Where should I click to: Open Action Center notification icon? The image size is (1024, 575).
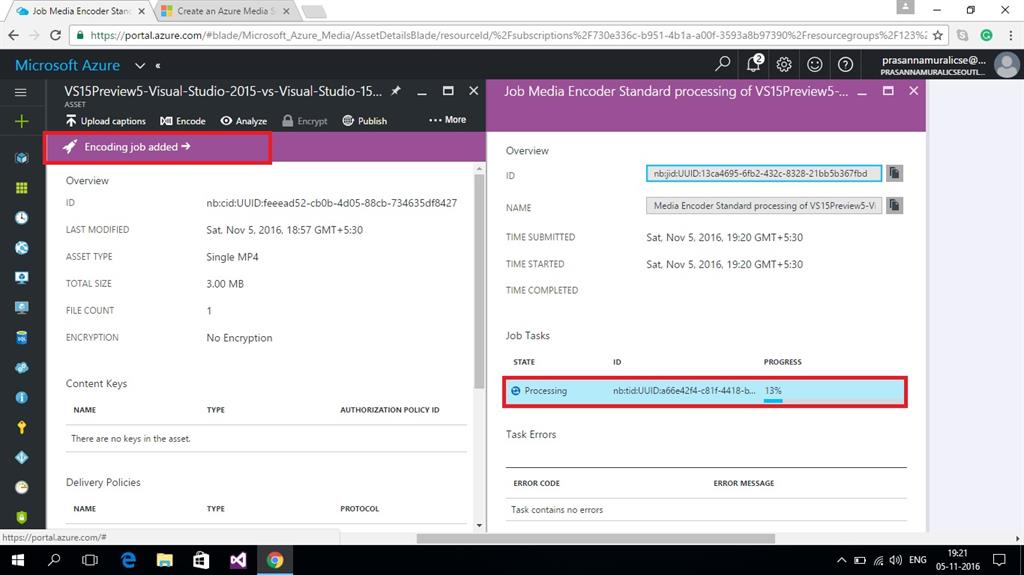pos(999,560)
